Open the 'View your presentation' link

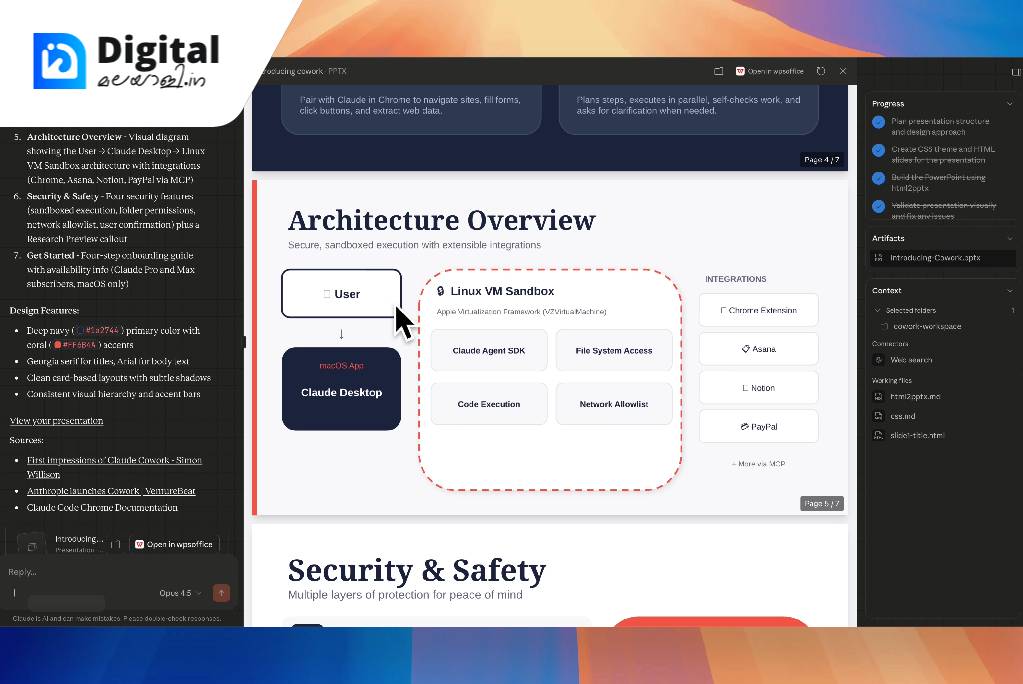click(x=56, y=421)
